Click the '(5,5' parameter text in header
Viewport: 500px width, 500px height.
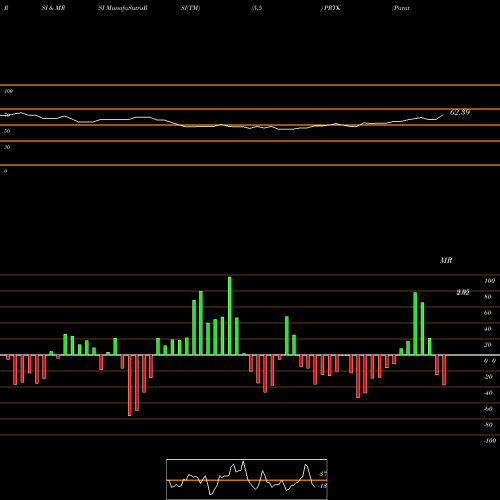[257, 8]
